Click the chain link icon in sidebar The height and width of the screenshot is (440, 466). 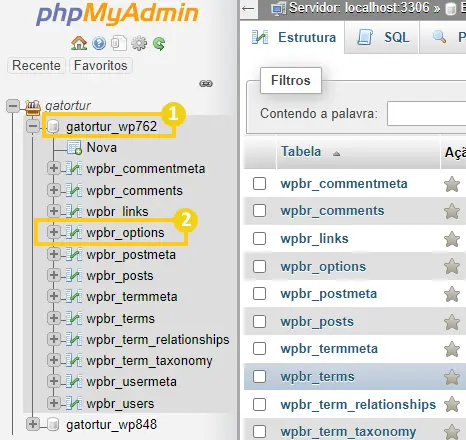pyautogui.click(x=206, y=83)
